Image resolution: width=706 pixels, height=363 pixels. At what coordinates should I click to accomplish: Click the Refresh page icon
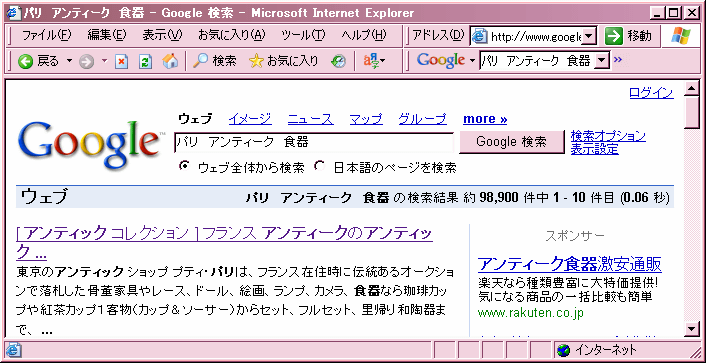pos(145,62)
